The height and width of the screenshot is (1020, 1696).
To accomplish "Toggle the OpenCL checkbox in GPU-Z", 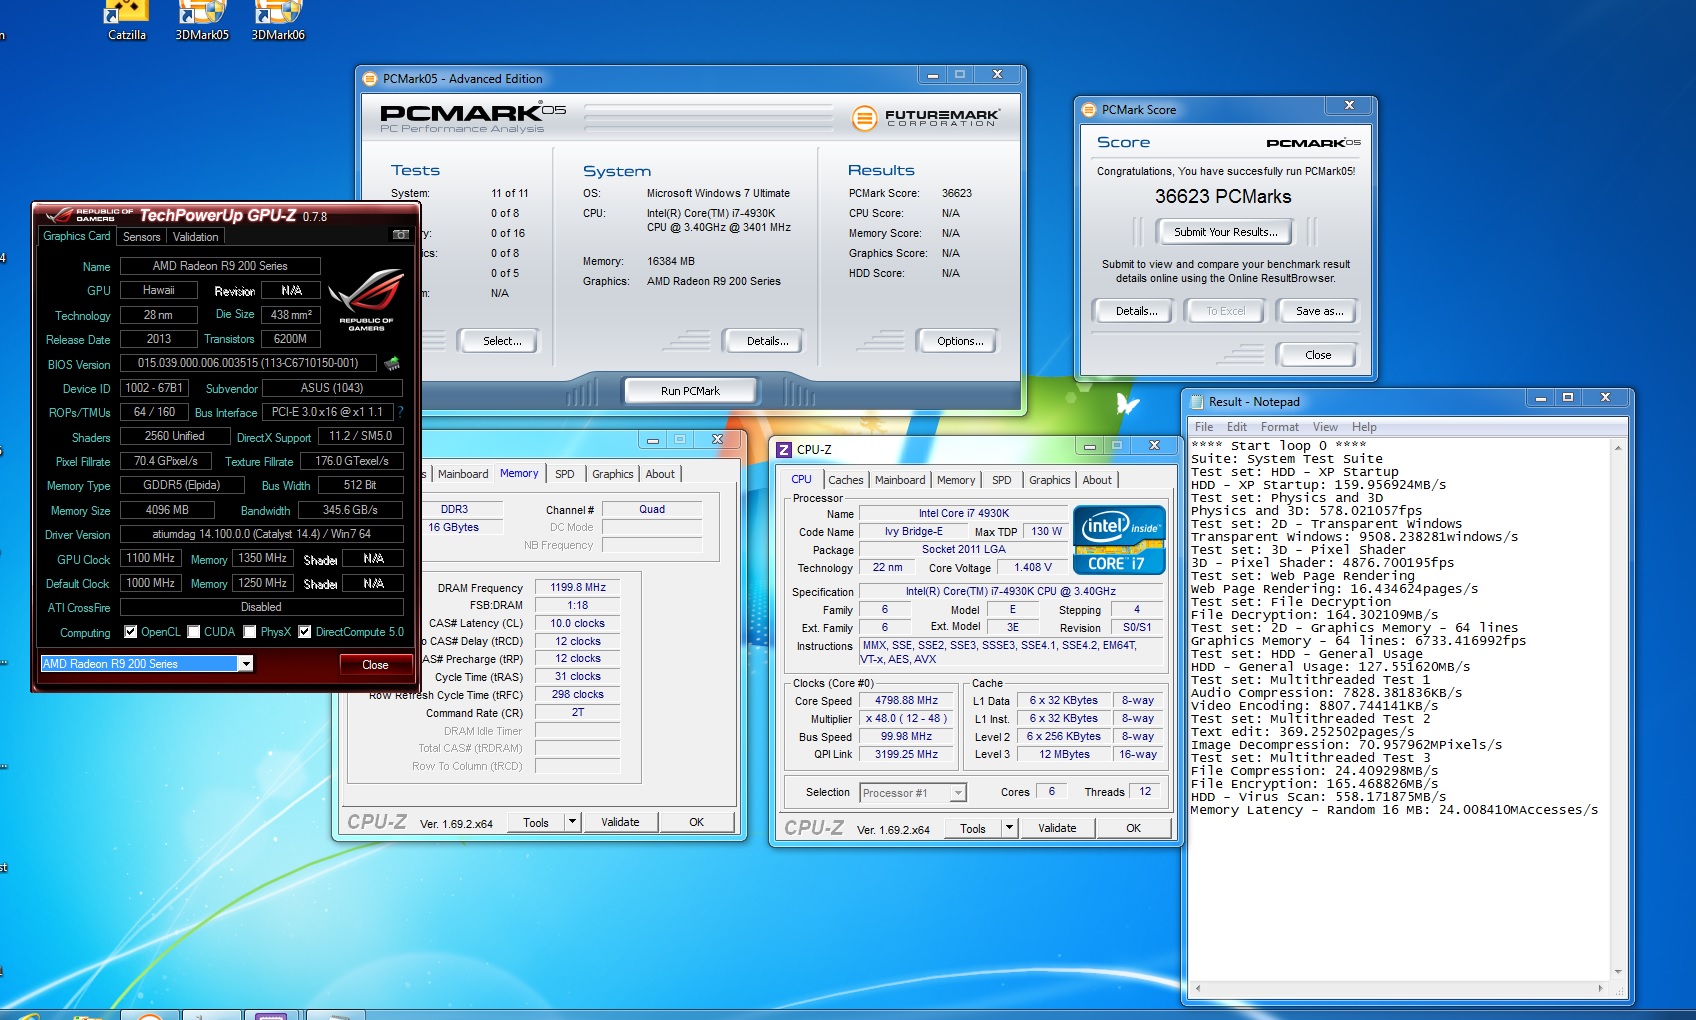I will (131, 632).
